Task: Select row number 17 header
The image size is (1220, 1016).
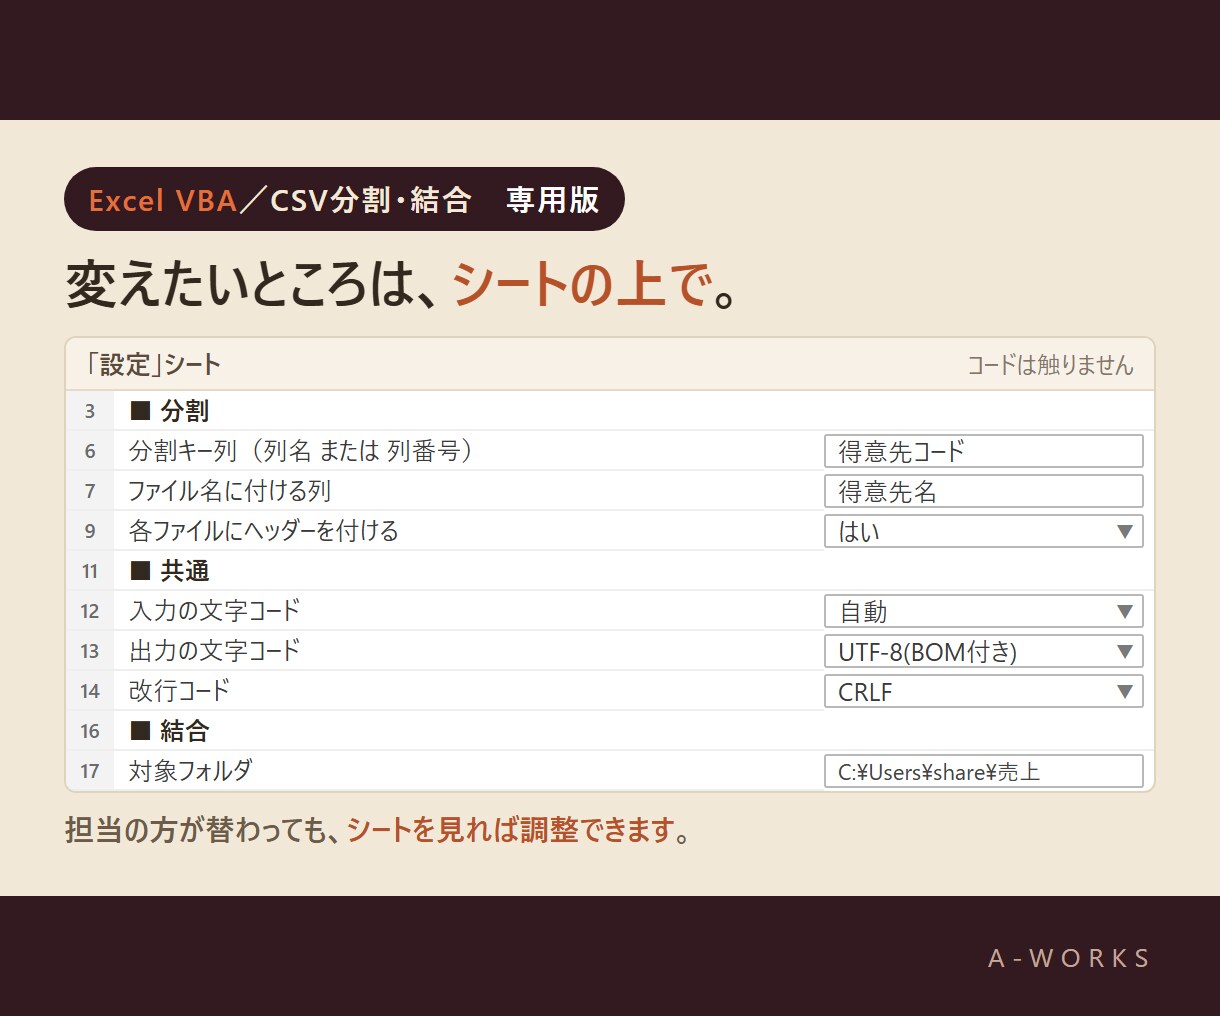Action: [x=90, y=771]
